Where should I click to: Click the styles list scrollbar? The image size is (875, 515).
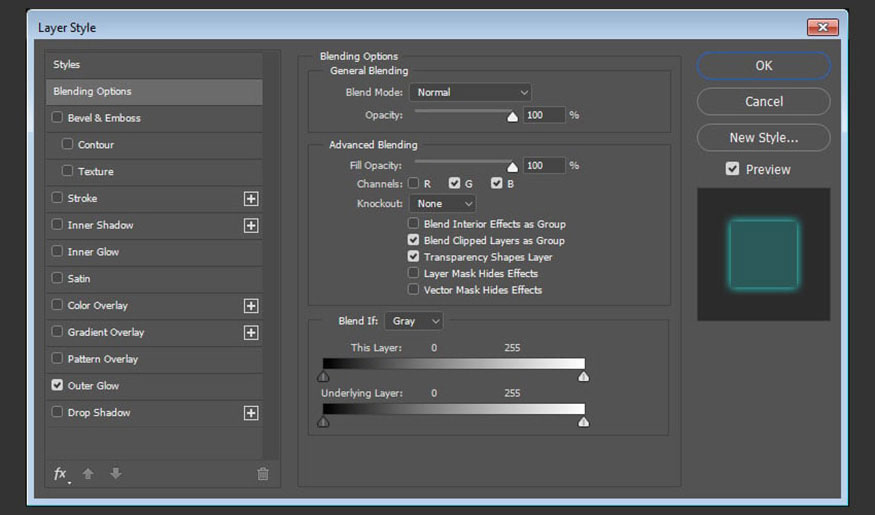pyautogui.click(x=272, y=255)
